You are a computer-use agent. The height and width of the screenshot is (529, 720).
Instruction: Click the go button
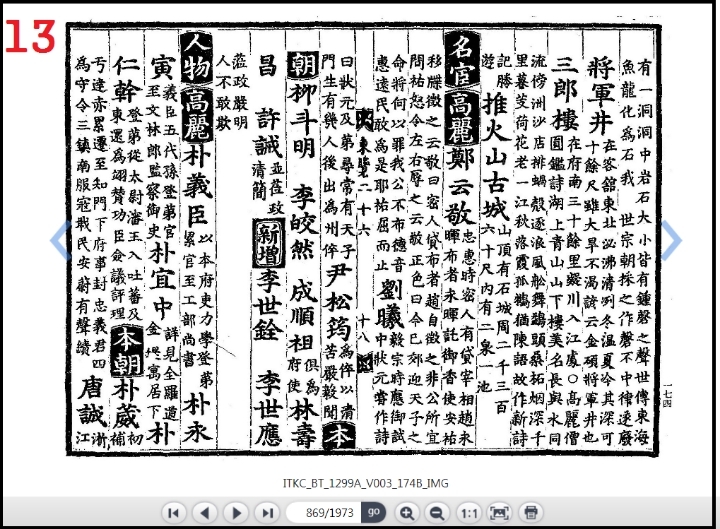(374, 512)
